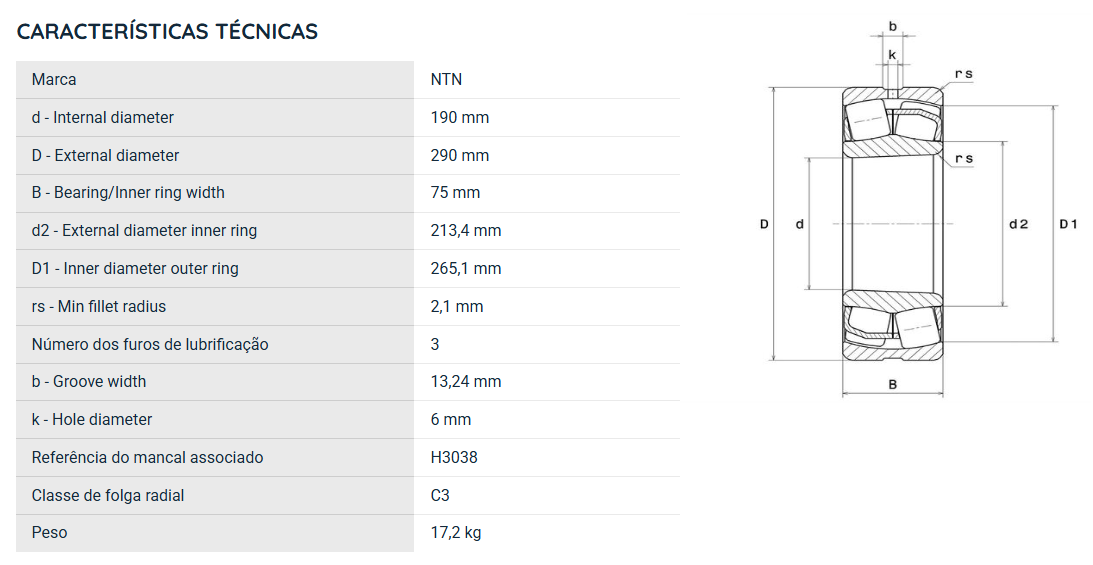Click the rs - Min fillet radius label
Image resolution: width=1093 pixels, height=565 pixels.
[x=98, y=307]
